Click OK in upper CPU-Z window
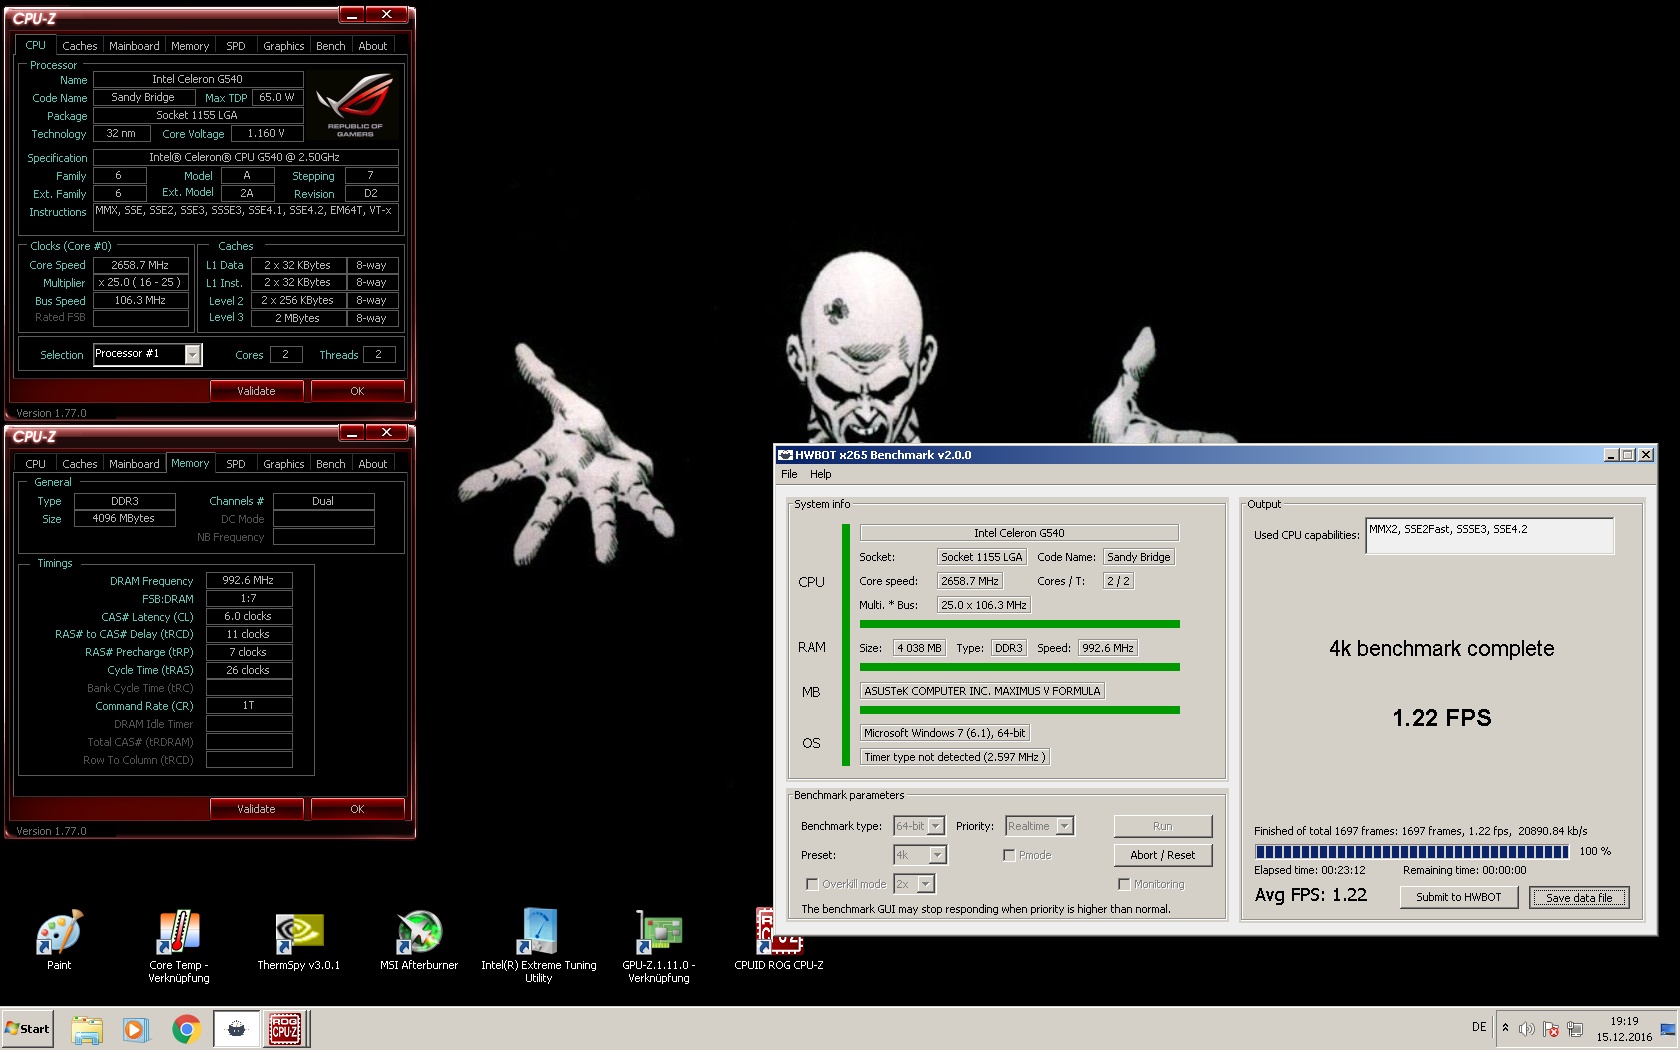The height and width of the screenshot is (1050, 1680). pyautogui.click(x=357, y=391)
